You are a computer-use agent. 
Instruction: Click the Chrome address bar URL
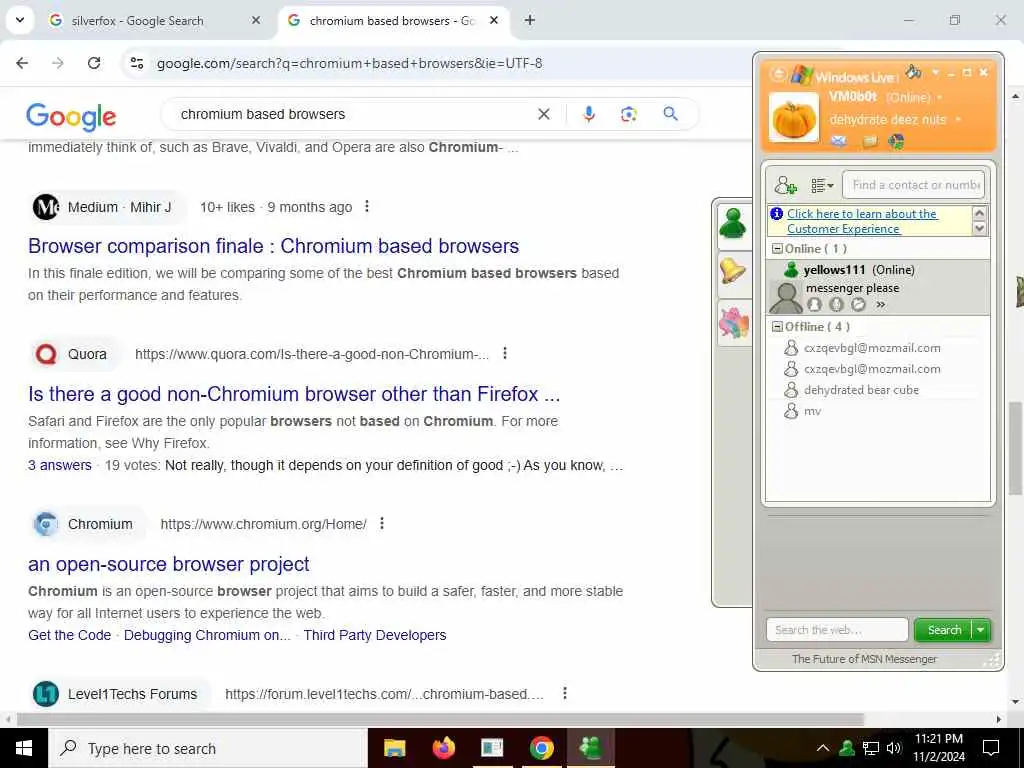click(x=349, y=63)
